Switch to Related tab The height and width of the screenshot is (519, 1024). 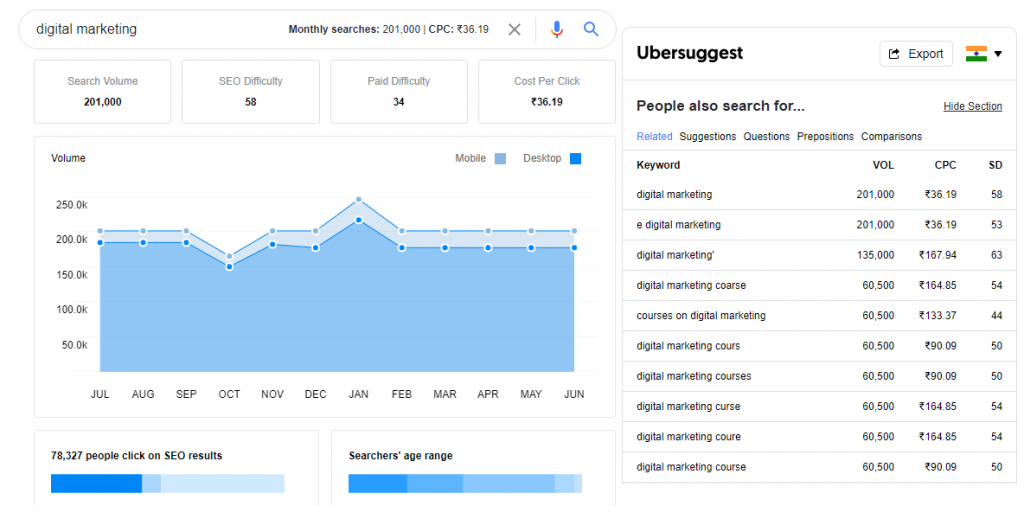click(x=654, y=136)
